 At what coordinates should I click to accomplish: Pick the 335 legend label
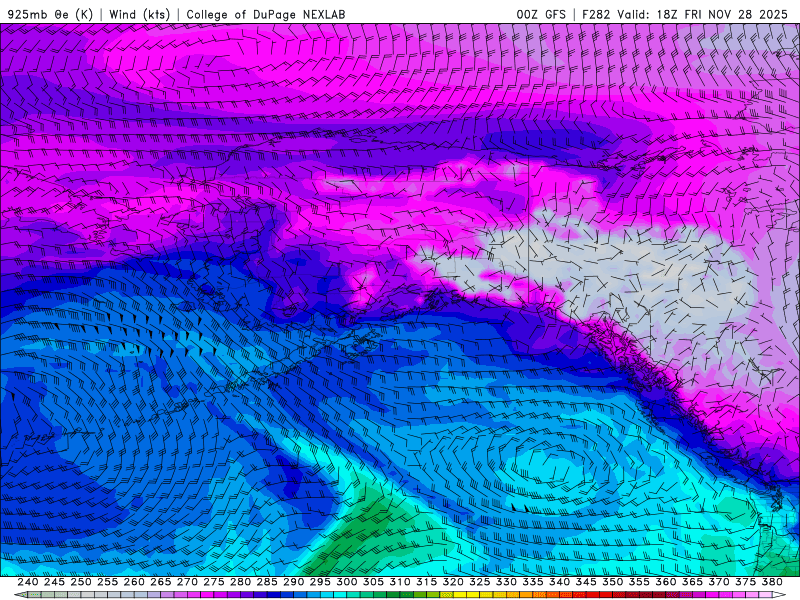(533, 582)
